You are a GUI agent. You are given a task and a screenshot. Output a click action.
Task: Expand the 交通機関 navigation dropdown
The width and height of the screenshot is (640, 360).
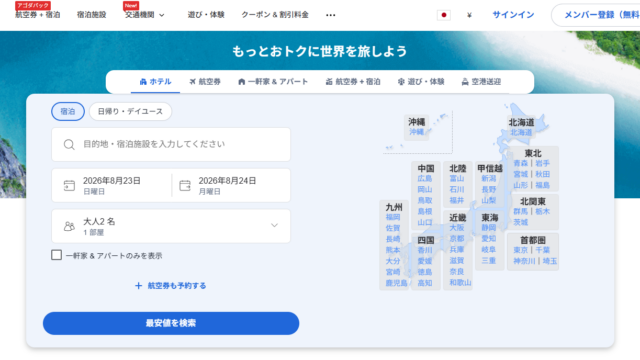pos(144,15)
